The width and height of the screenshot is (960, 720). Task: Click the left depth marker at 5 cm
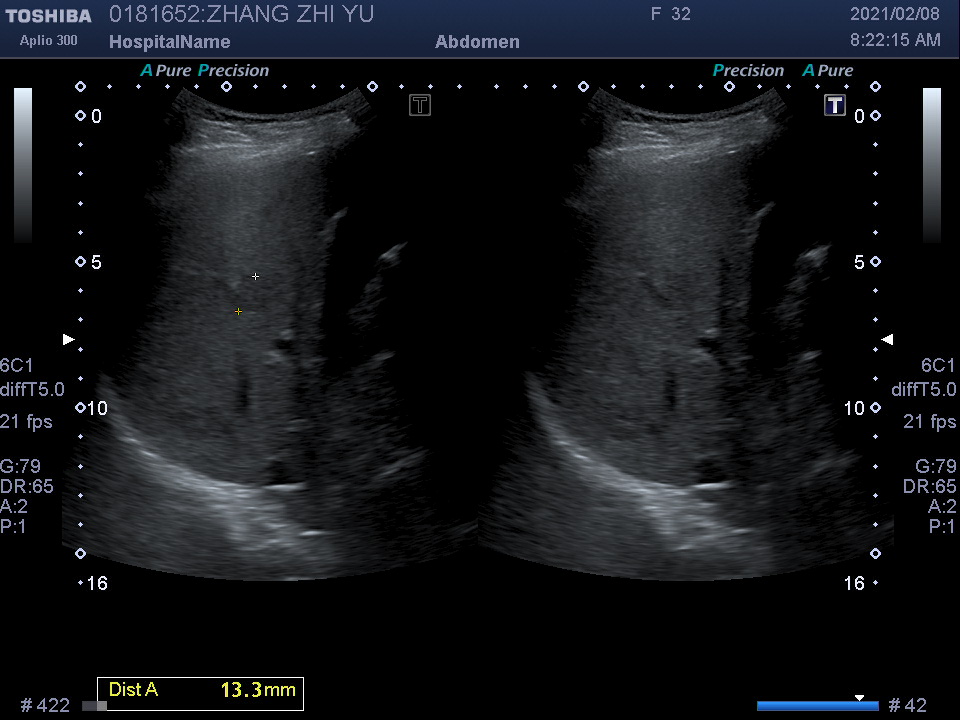tap(81, 262)
